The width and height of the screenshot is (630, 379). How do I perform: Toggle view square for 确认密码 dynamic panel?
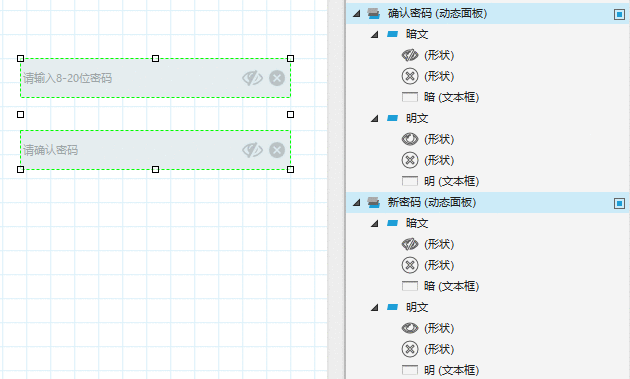(x=619, y=14)
